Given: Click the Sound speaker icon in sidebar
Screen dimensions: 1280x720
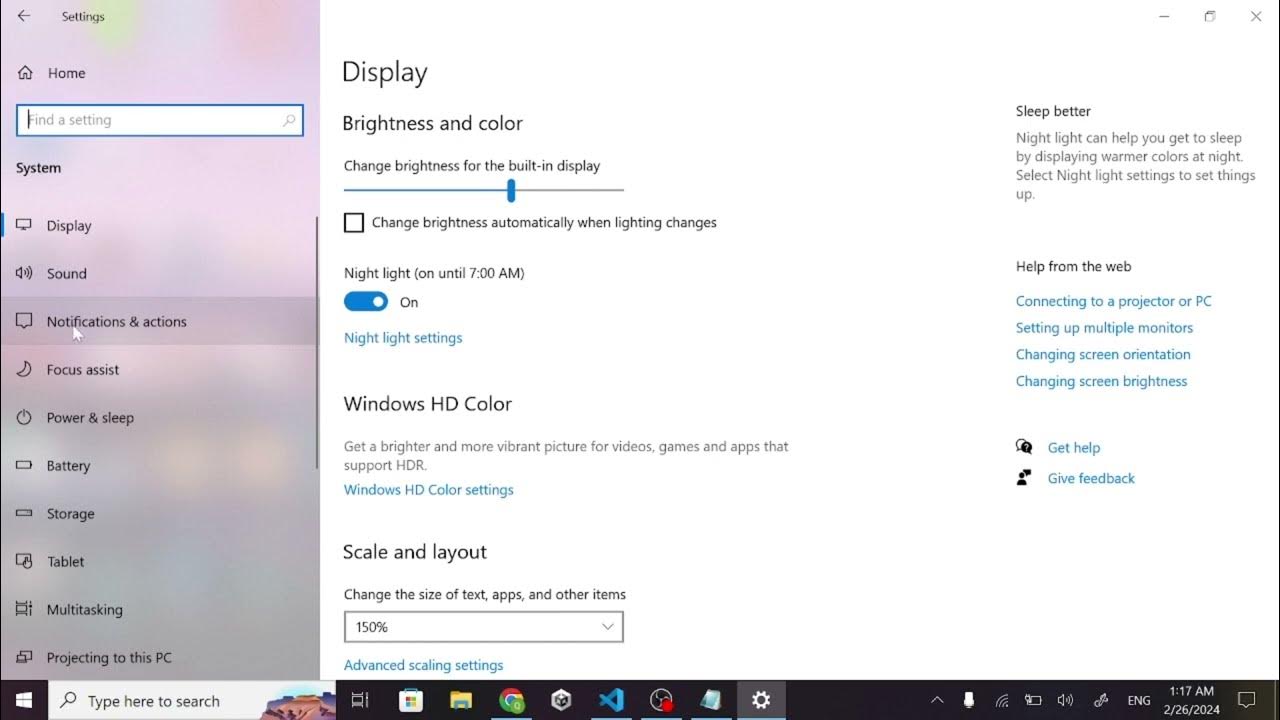Looking at the screenshot, I should tap(24, 273).
